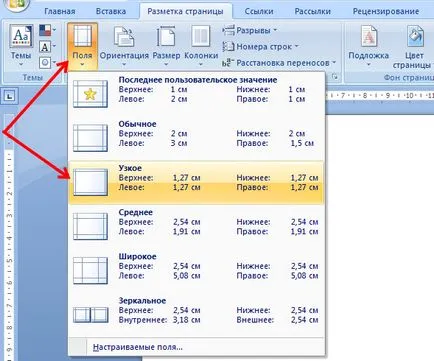Screen dimensions: 434x361
Task: Click the Колонки columns icon
Action: pyautogui.click(x=201, y=37)
